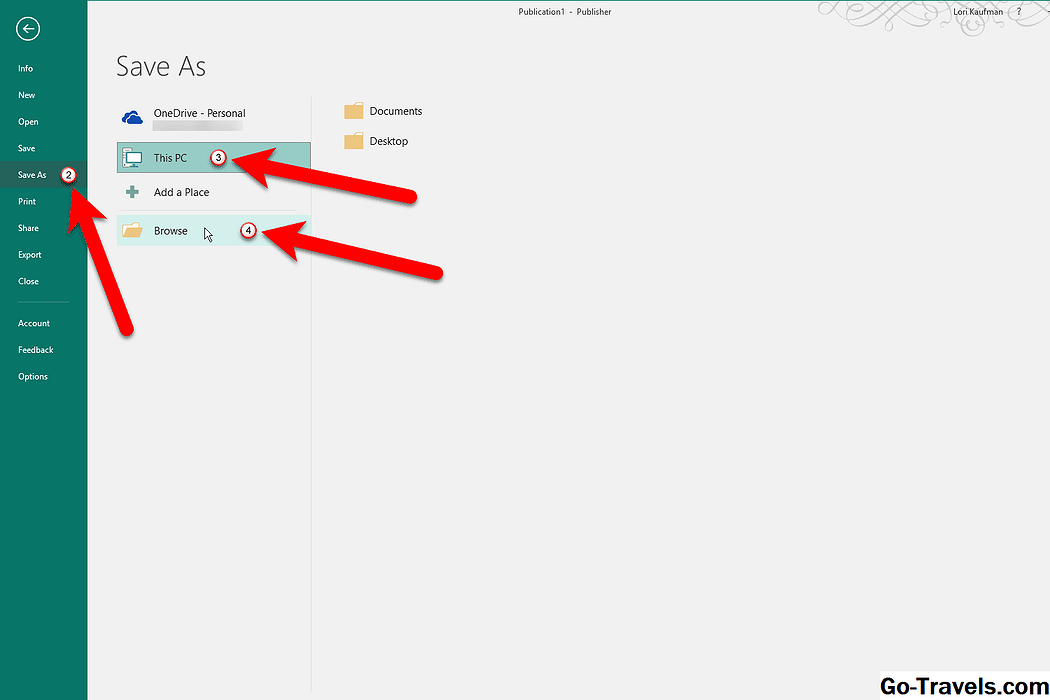Click the This PC computer icon
Viewport: 1050px width, 700px height.
tap(132, 158)
